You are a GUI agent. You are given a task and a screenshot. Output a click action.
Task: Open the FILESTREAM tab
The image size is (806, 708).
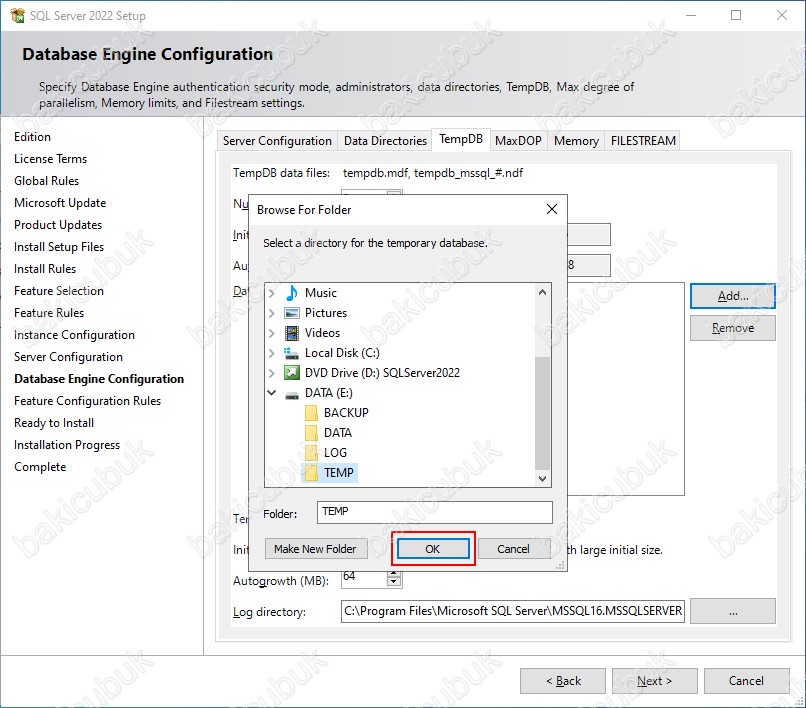[x=643, y=141]
